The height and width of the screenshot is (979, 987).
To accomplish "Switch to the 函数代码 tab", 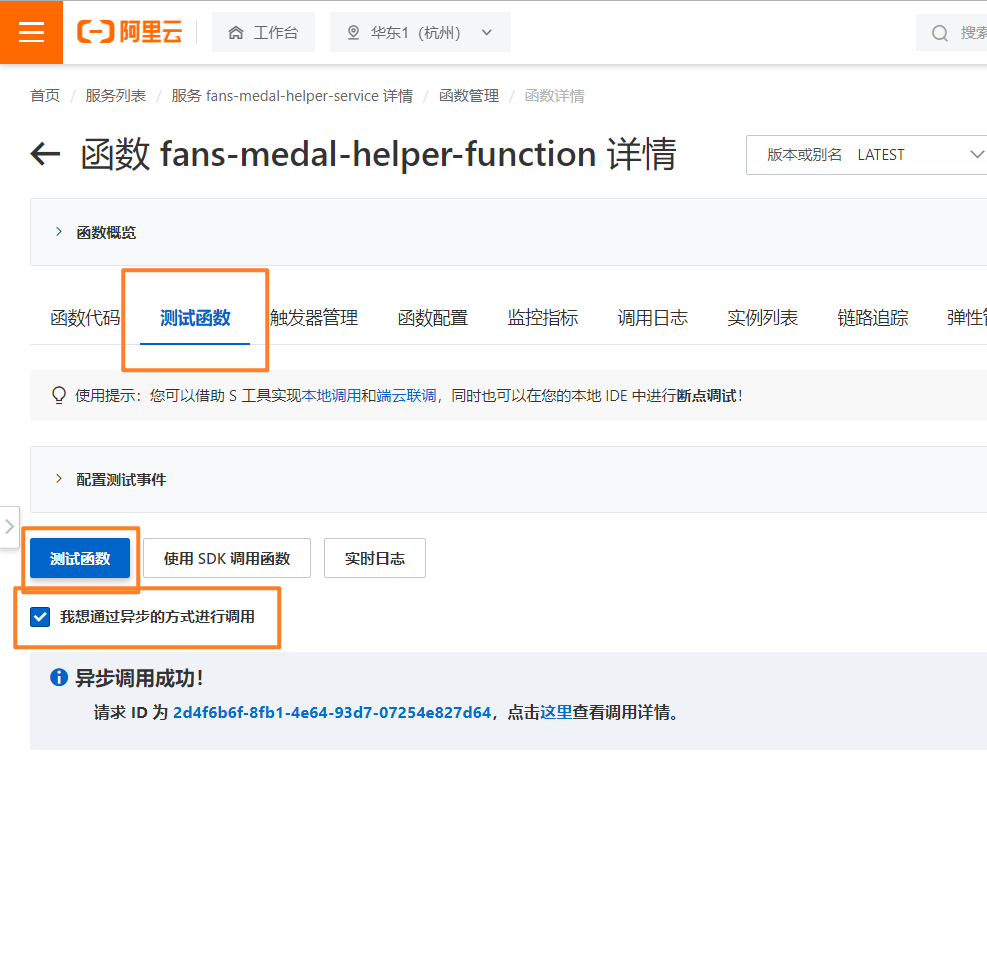I will pyautogui.click(x=85, y=318).
